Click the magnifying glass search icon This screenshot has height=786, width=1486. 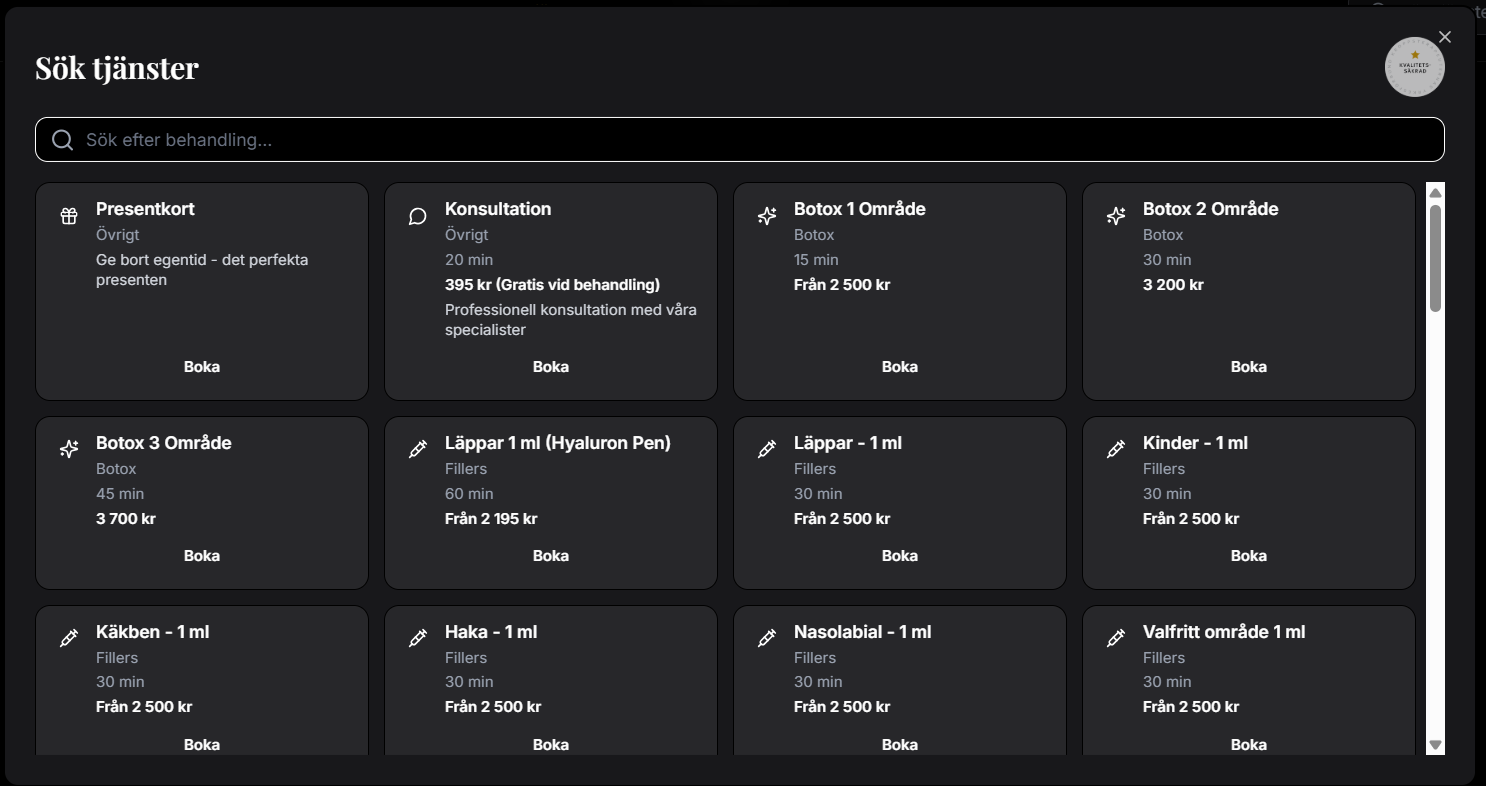62,140
